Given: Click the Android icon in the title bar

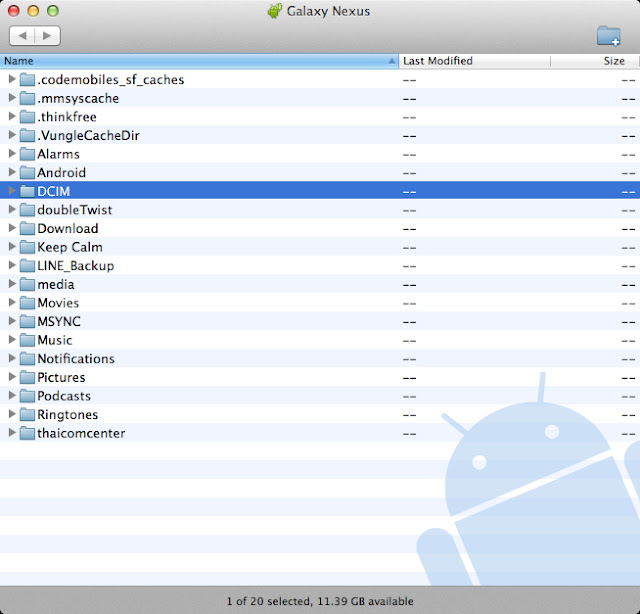Looking at the screenshot, I should pyautogui.click(x=275, y=11).
